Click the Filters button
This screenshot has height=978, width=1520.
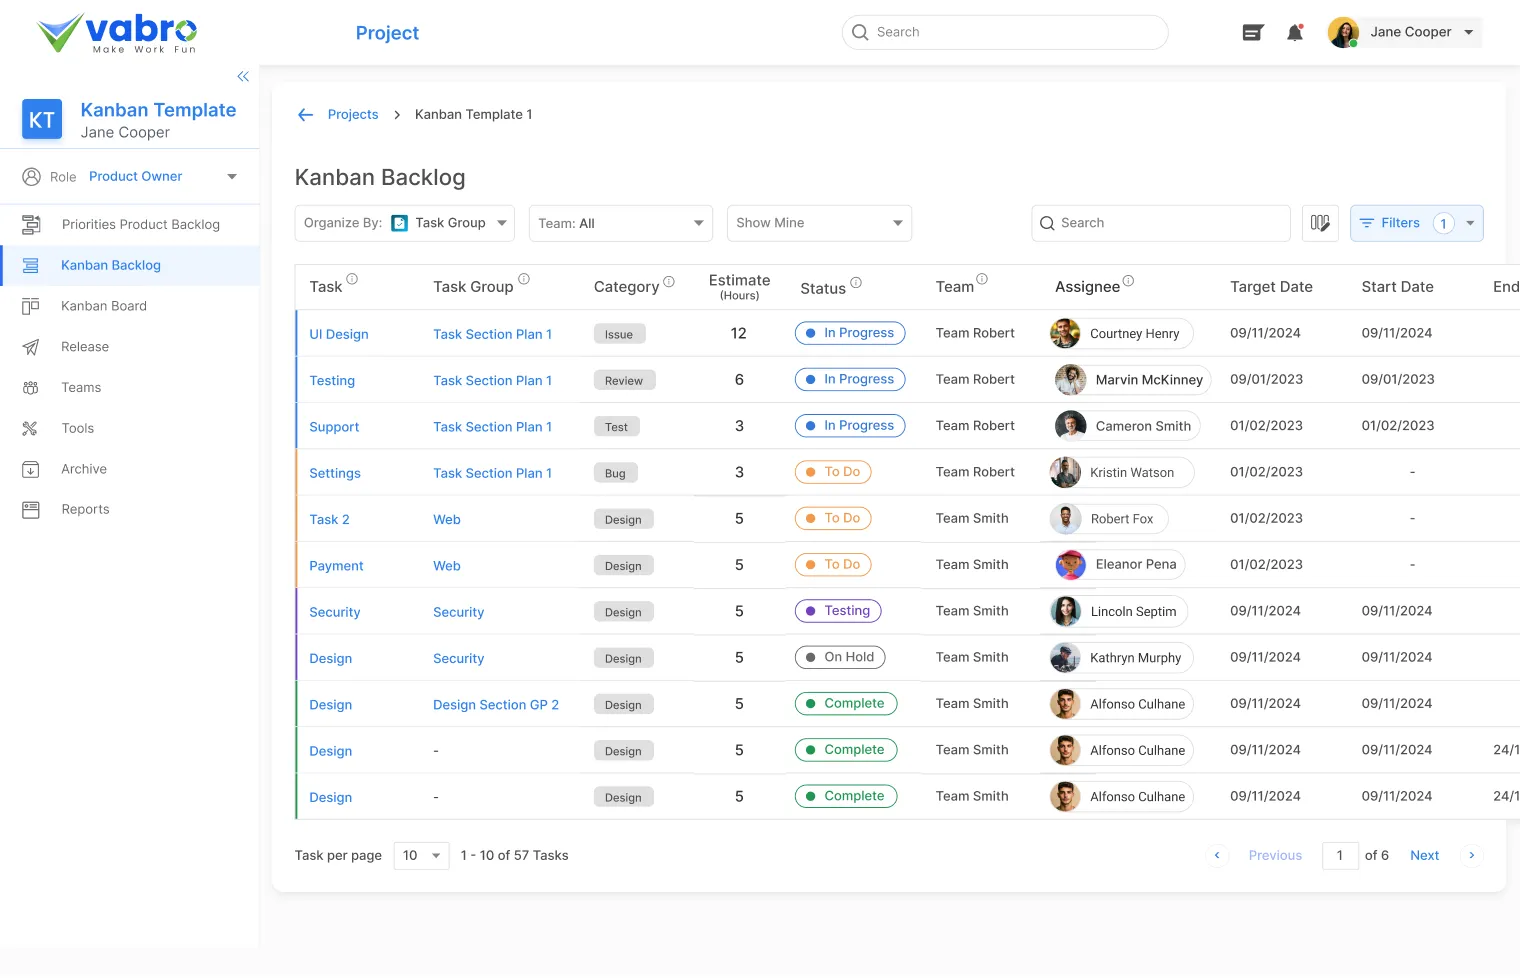point(1401,223)
